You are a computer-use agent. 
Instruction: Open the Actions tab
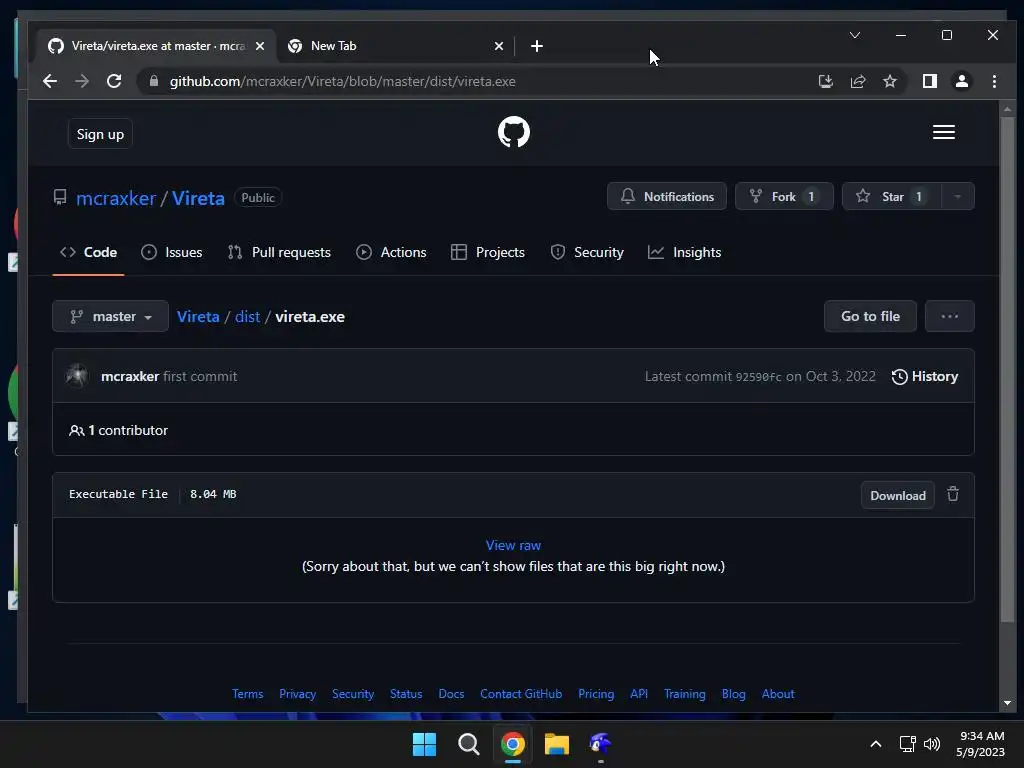coord(391,252)
